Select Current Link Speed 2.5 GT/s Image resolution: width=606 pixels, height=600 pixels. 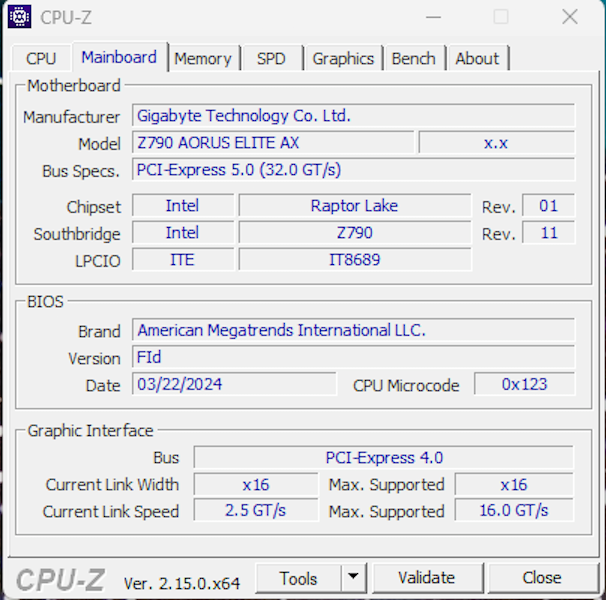click(x=256, y=510)
